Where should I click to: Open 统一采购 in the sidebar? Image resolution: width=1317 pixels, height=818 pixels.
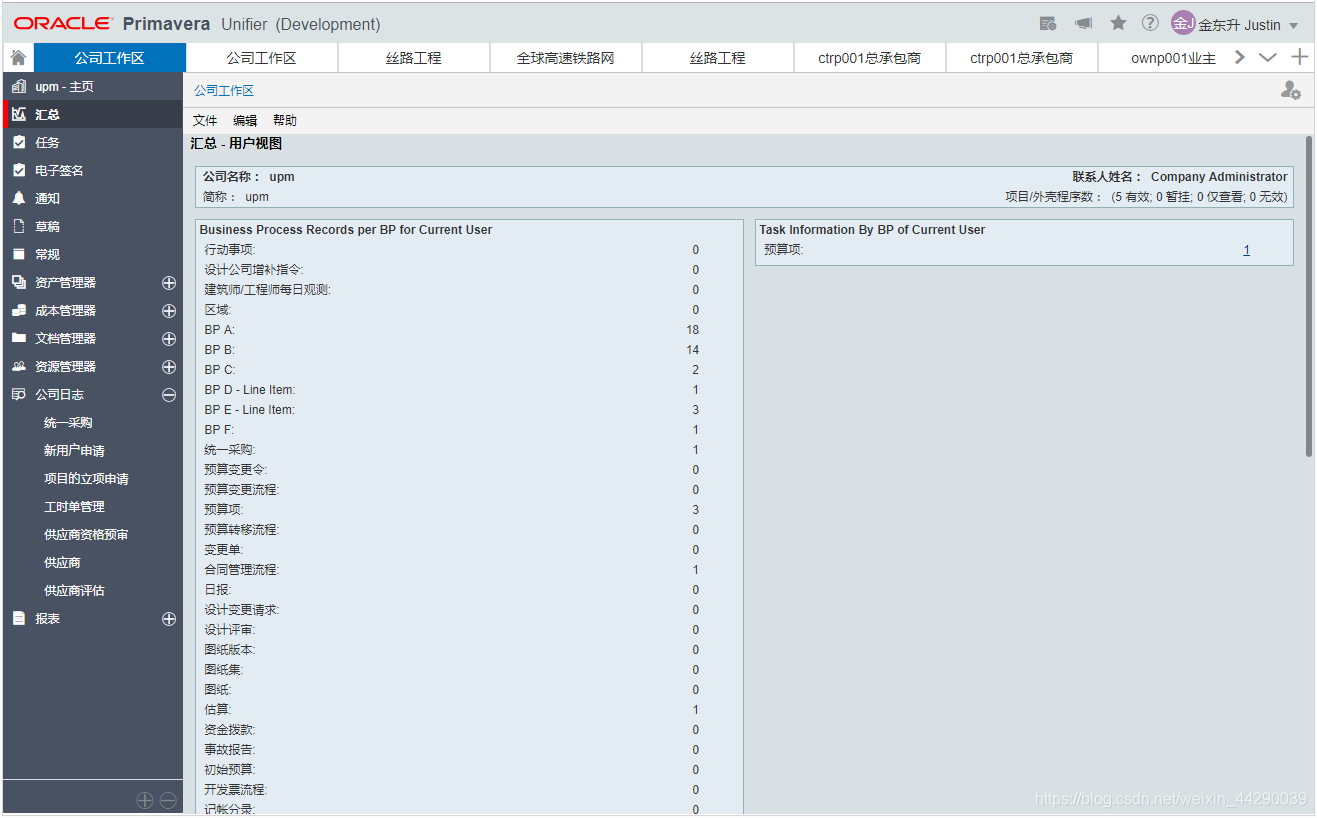(x=68, y=423)
